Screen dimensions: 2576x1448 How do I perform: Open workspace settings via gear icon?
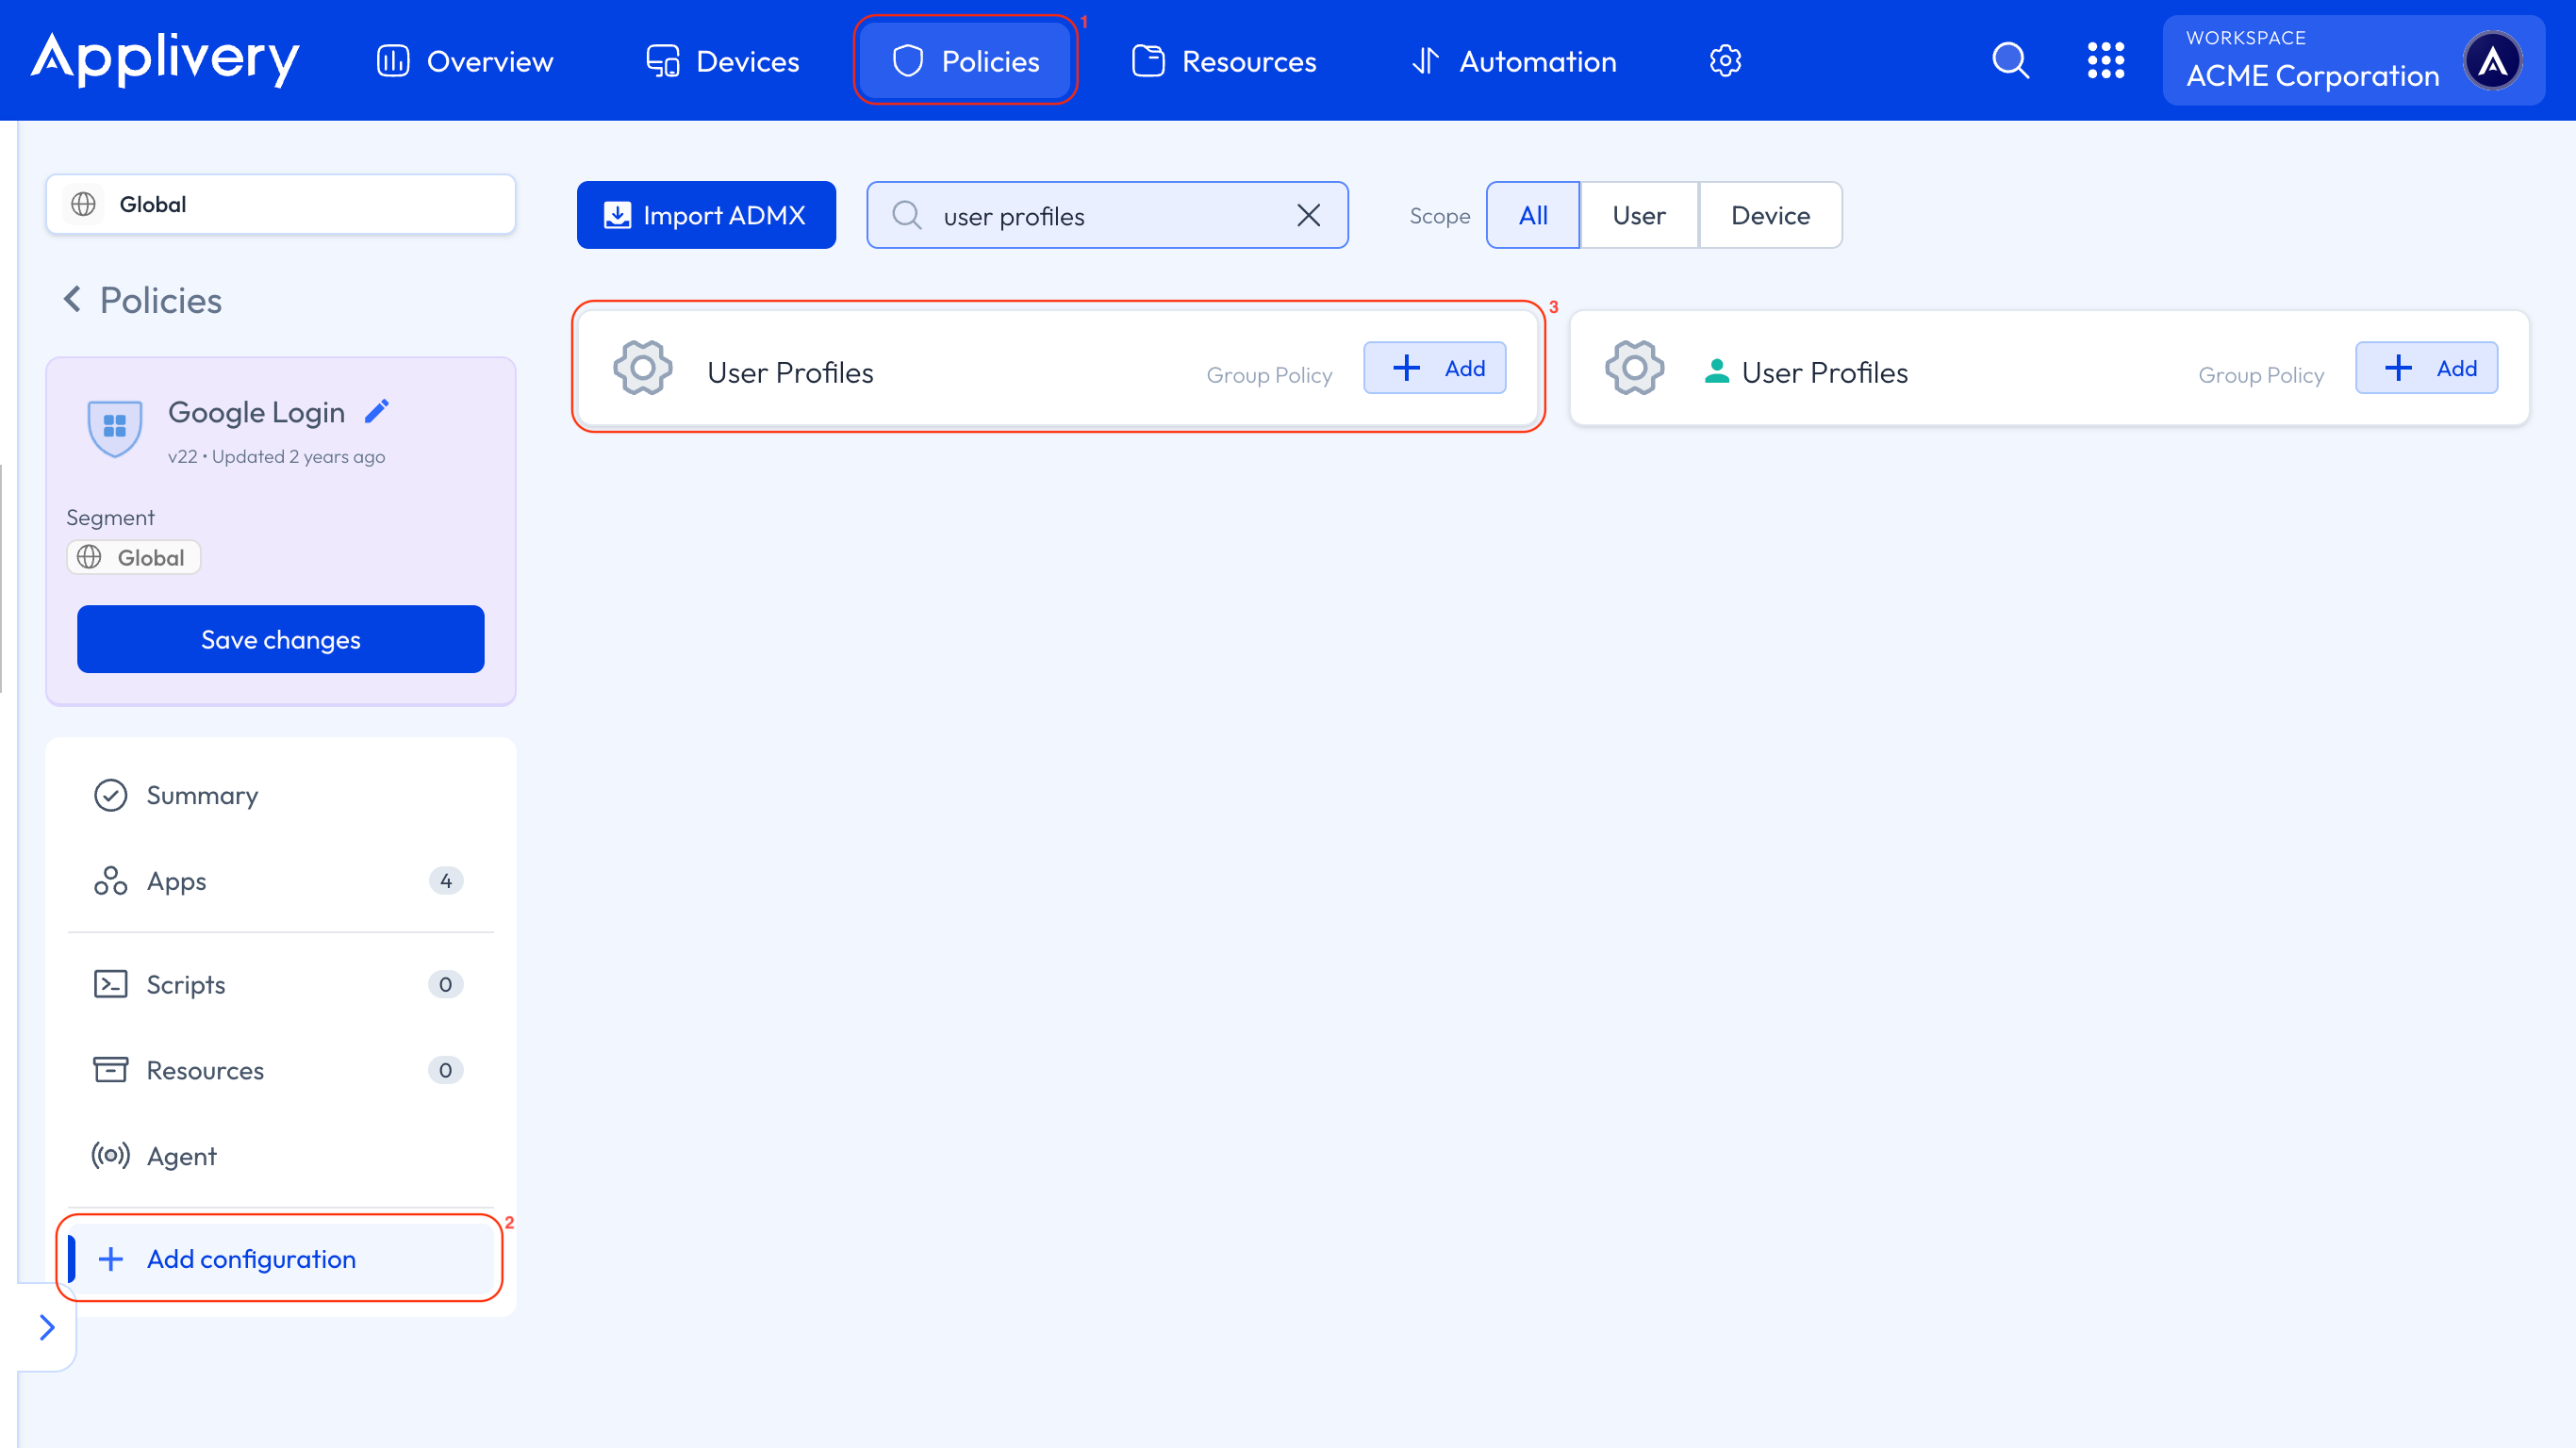pyautogui.click(x=1725, y=60)
